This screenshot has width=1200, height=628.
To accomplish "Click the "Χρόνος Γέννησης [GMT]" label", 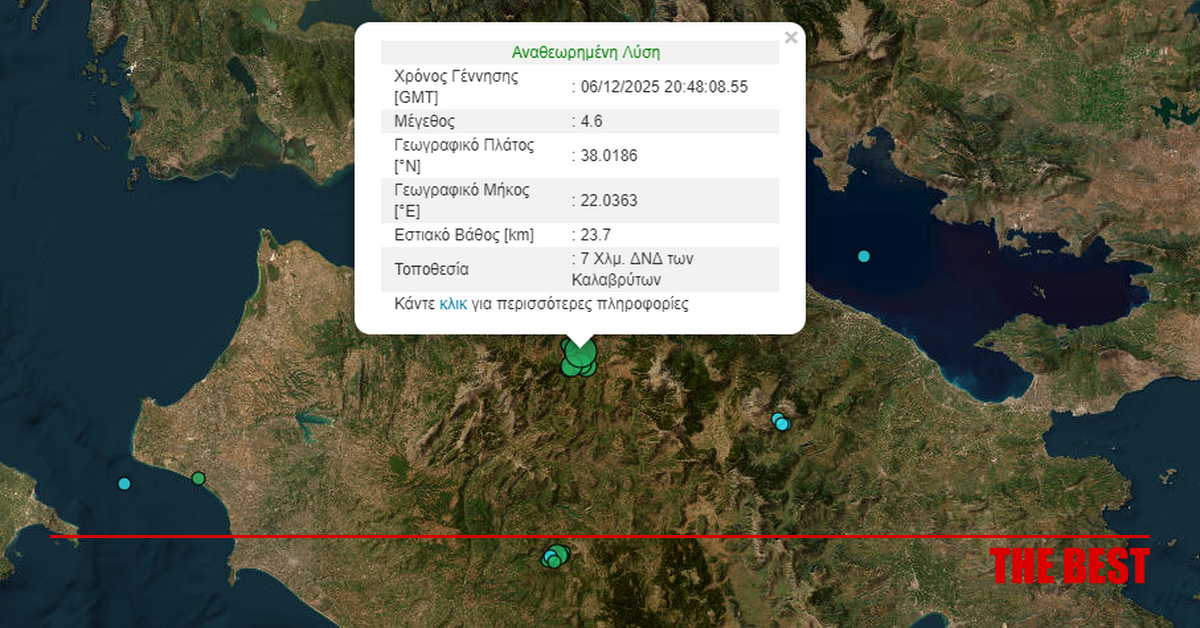I will [x=458, y=87].
